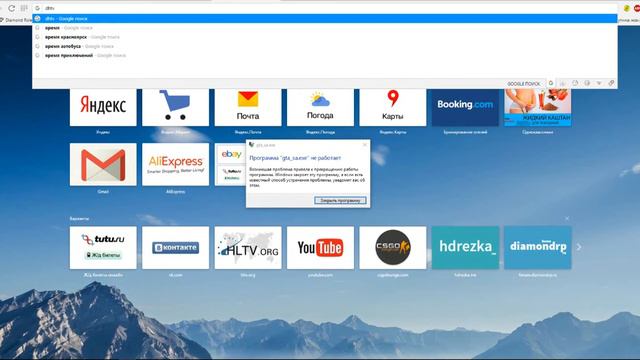Open the diamondrp suggestion tile
The width and height of the screenshot is (640, 360).
538,248
